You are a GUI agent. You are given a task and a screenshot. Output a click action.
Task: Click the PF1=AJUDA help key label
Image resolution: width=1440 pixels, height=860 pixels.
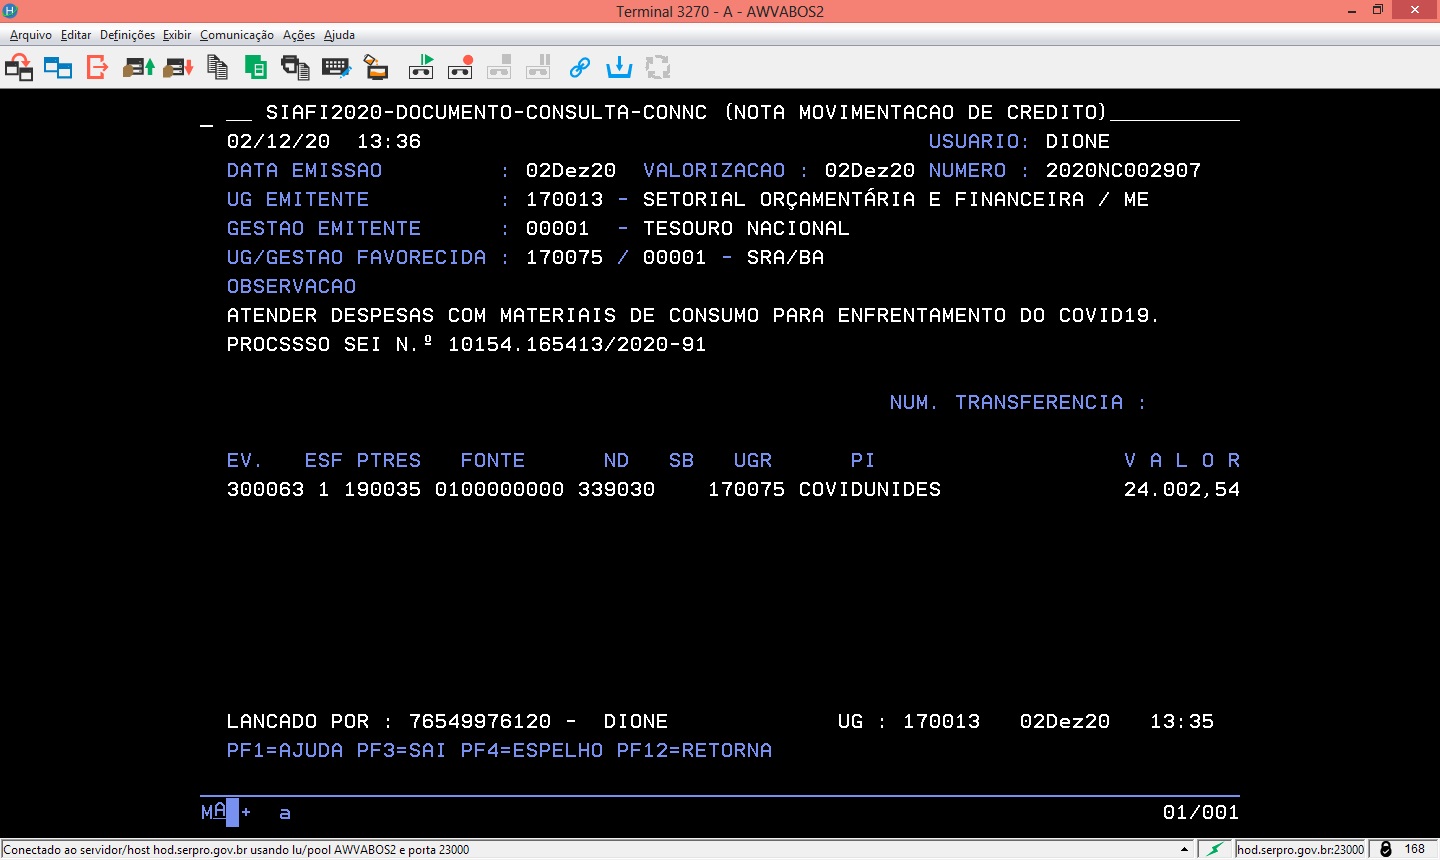point(285,750)
